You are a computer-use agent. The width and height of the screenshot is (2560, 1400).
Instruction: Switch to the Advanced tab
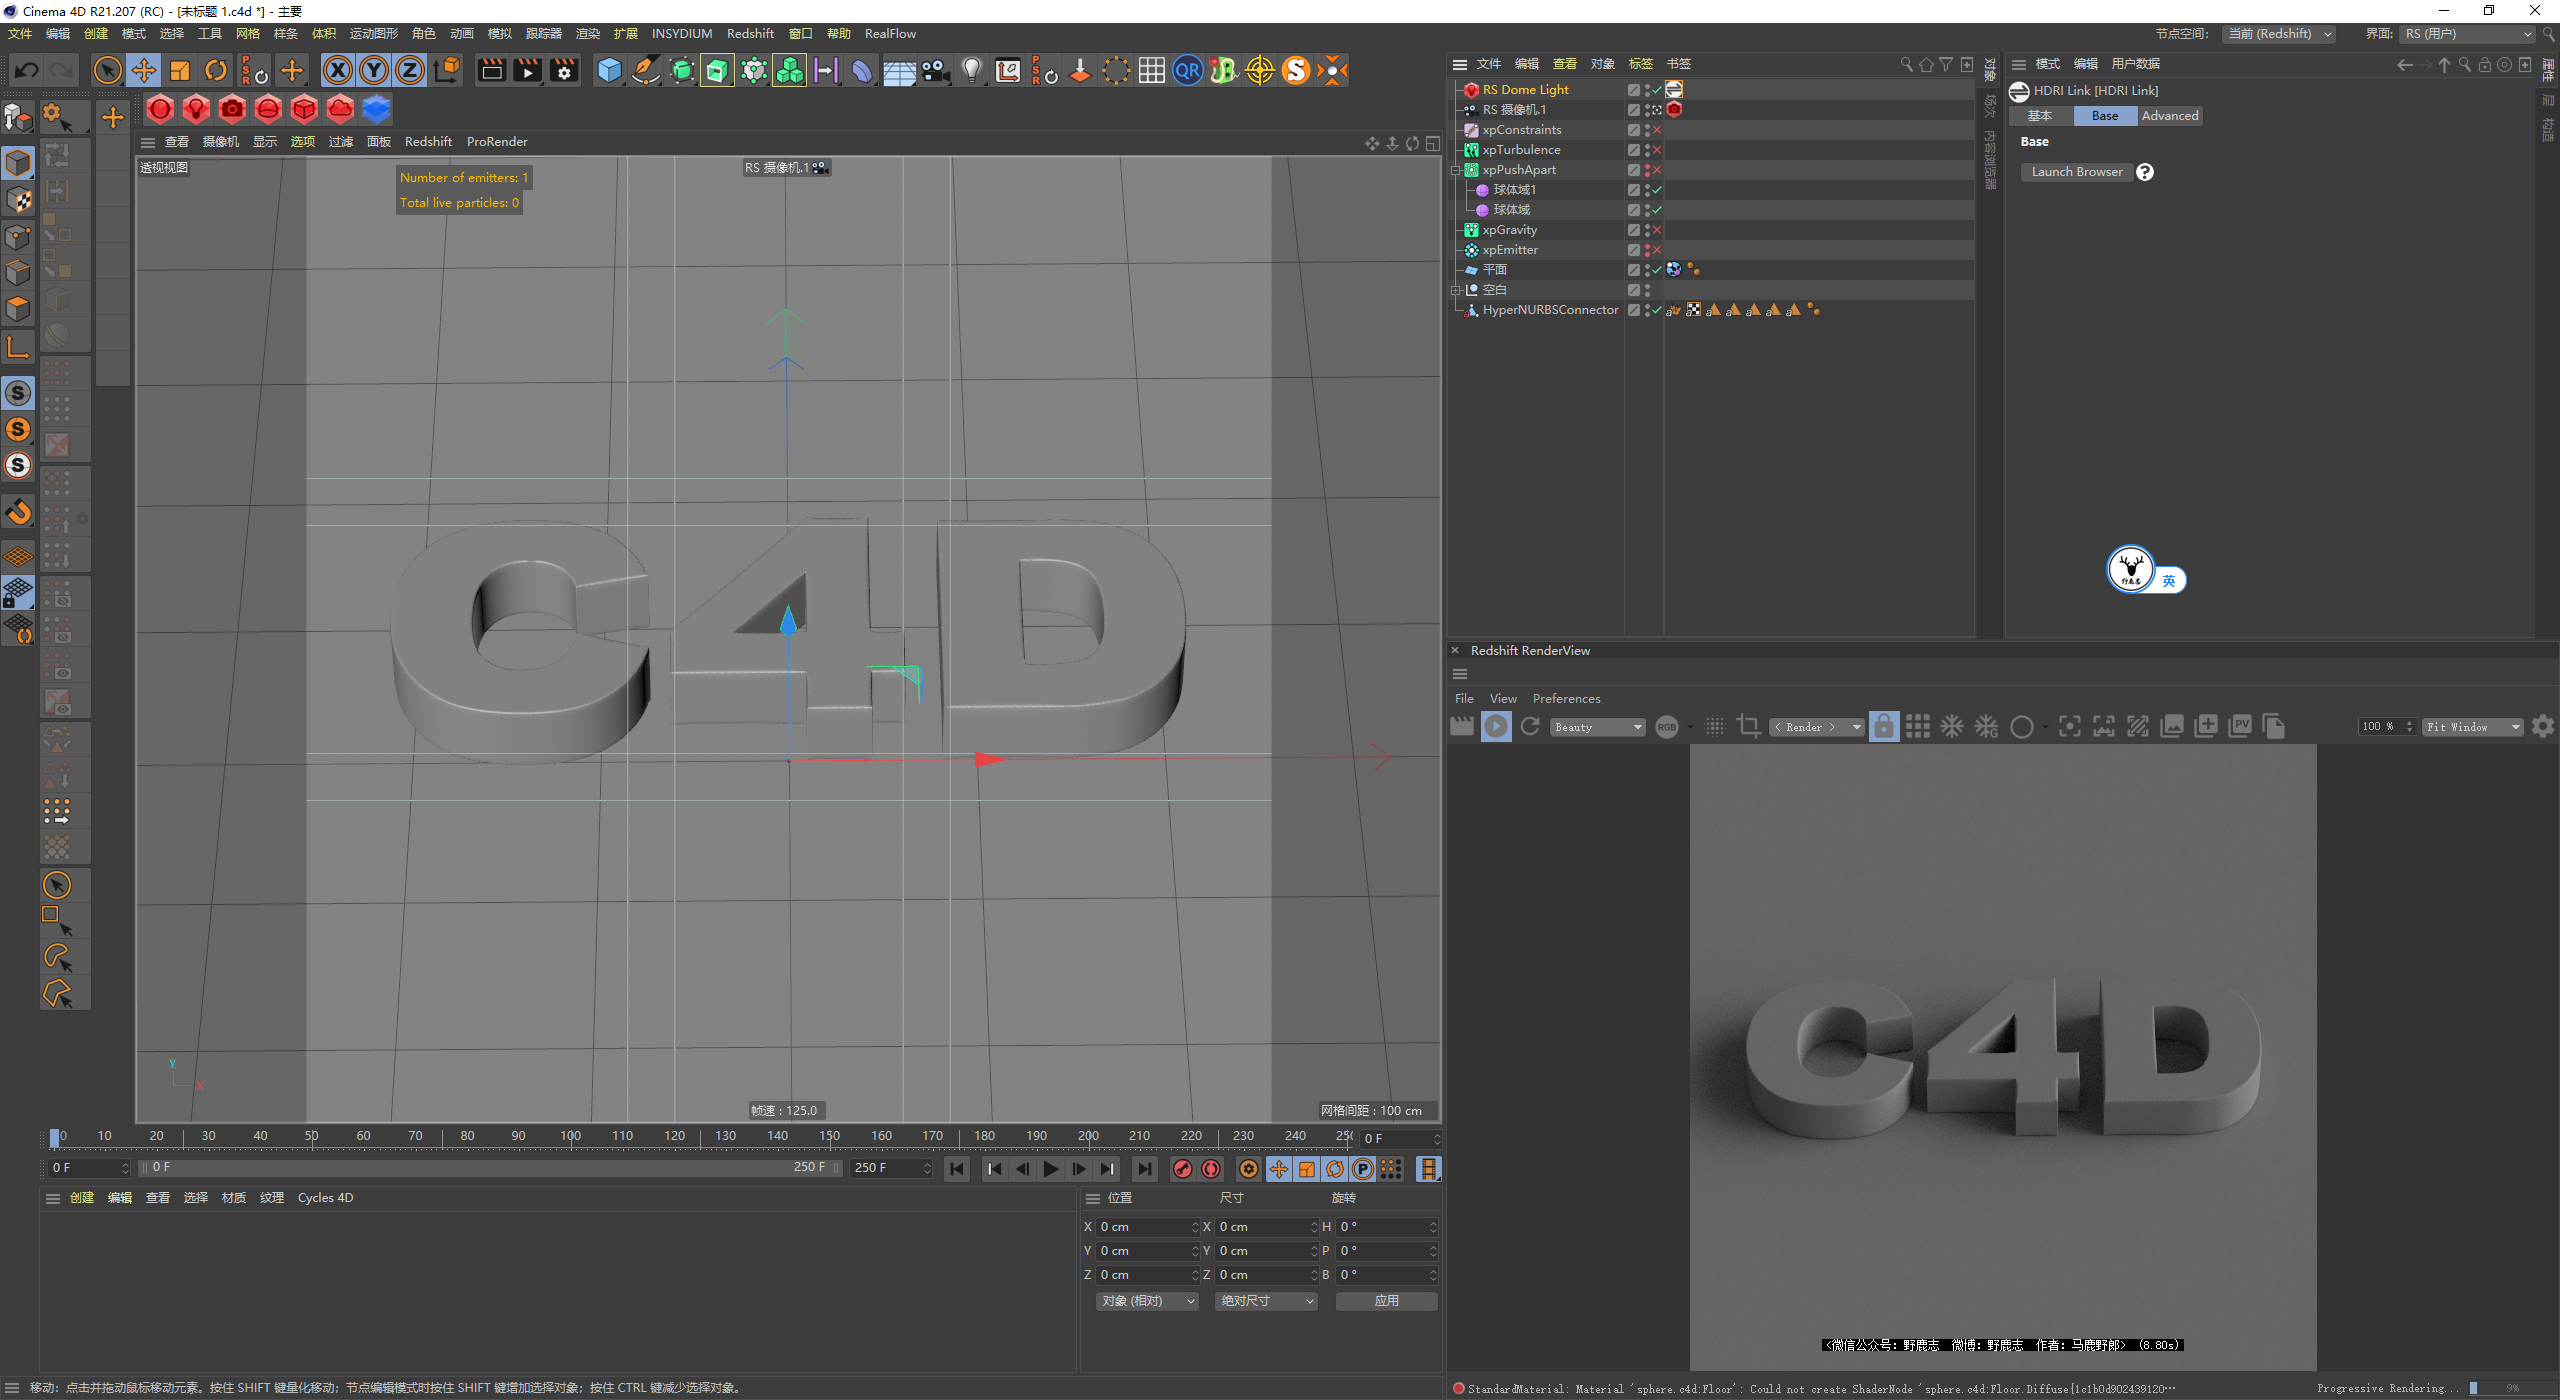(x=2170, y=116)
